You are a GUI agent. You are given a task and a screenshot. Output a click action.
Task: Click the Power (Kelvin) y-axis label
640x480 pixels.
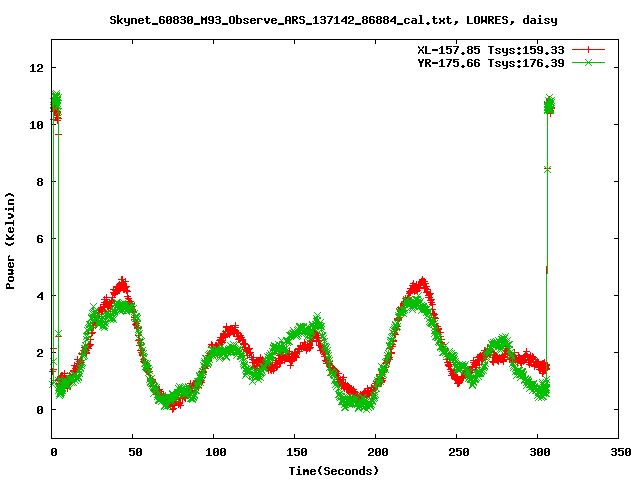click(x=10, y=241)
